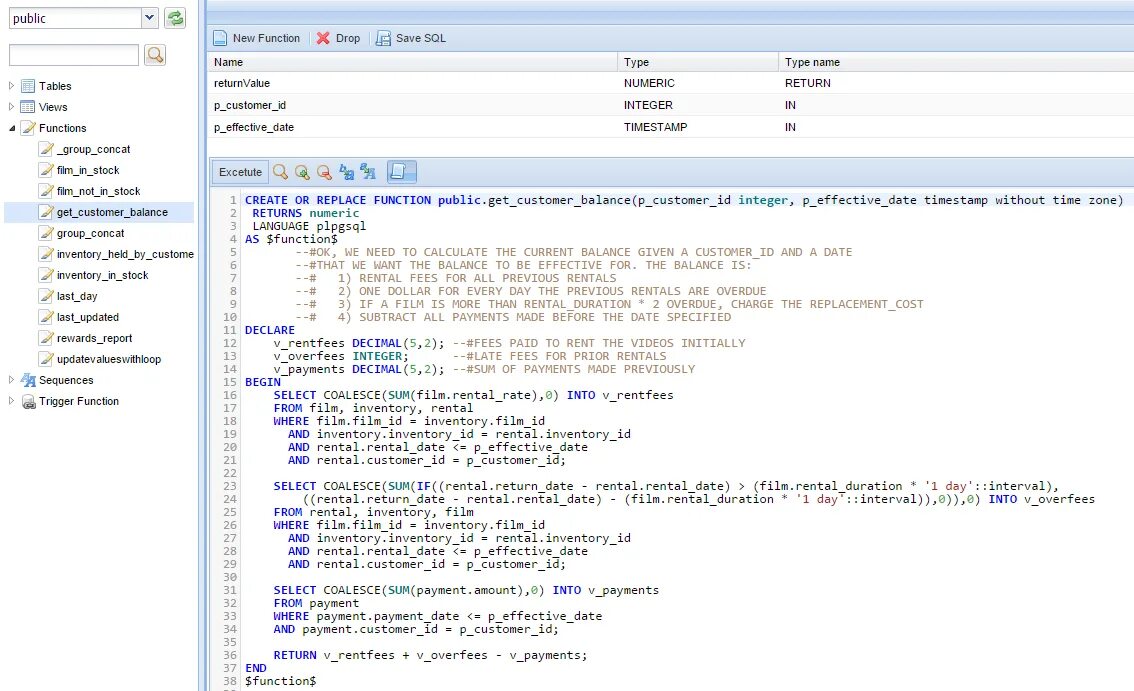Click the red Drop X icon
This screenshot has width=1134, height=691.
click(x=323, y=38)
